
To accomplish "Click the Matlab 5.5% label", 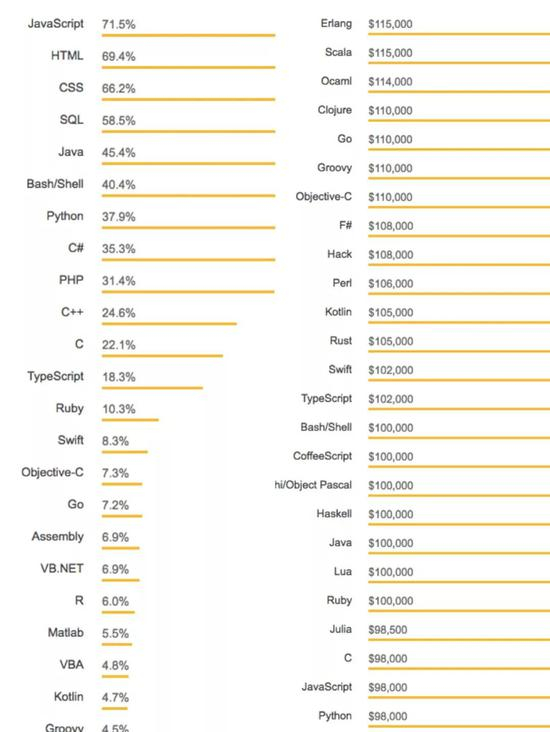I will coord(66,633).
